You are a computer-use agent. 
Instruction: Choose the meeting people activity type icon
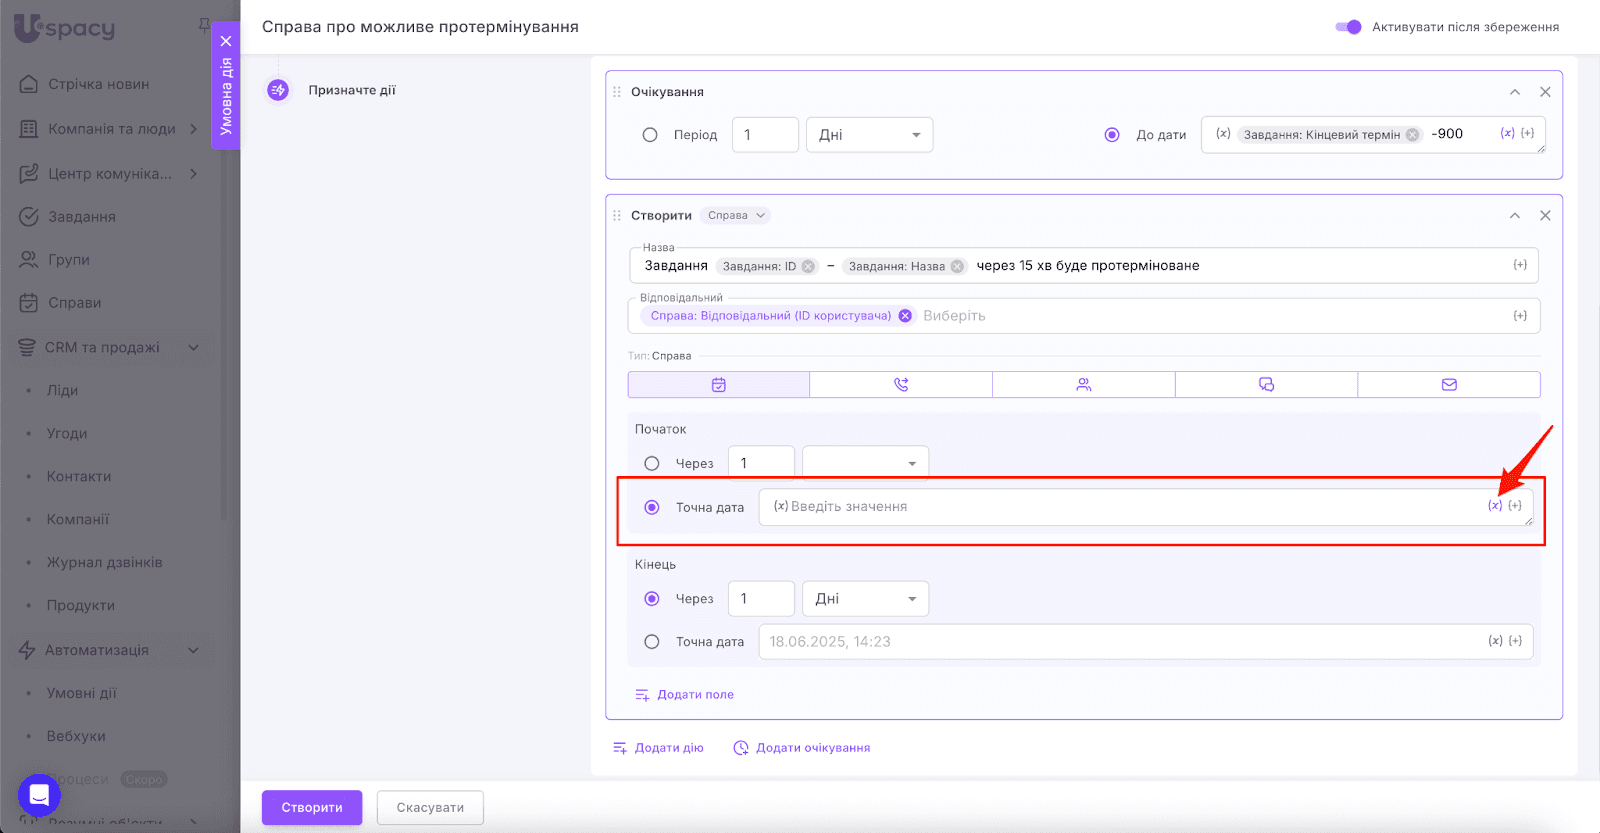(x=1083, y=385)
